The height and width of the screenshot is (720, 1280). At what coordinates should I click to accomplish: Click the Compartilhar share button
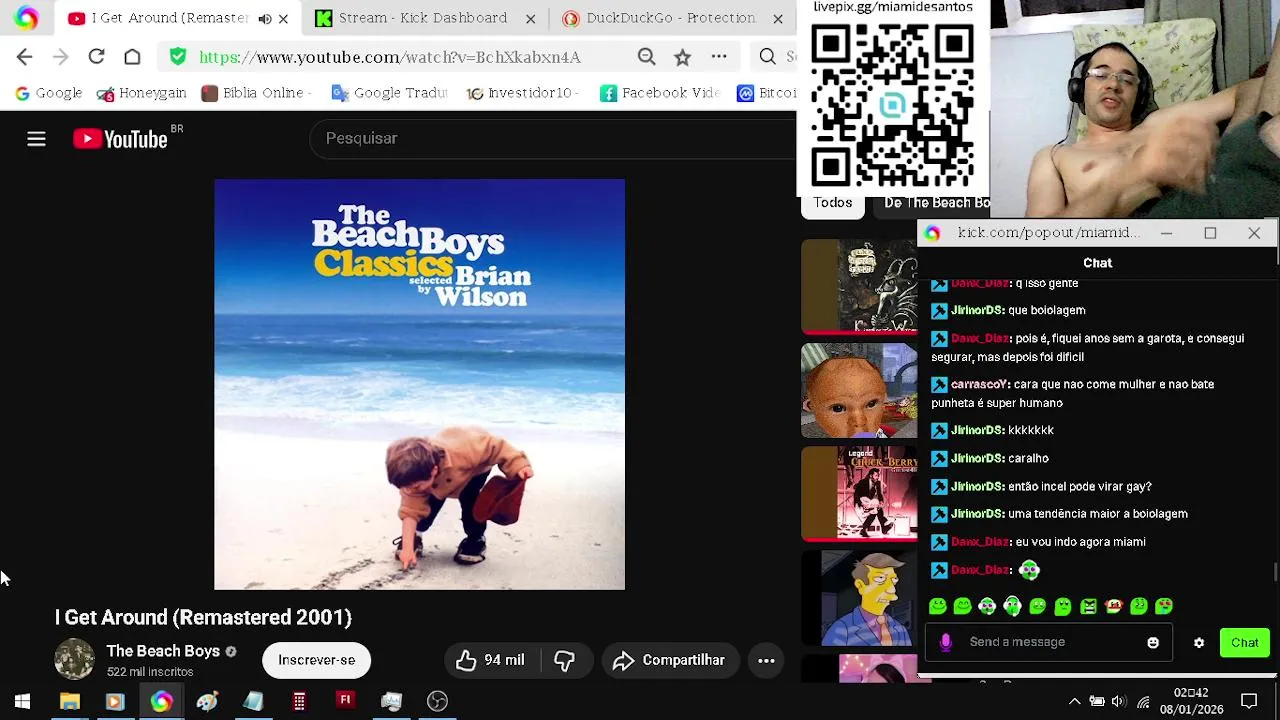pyautogui.click(x=669, y=660)
